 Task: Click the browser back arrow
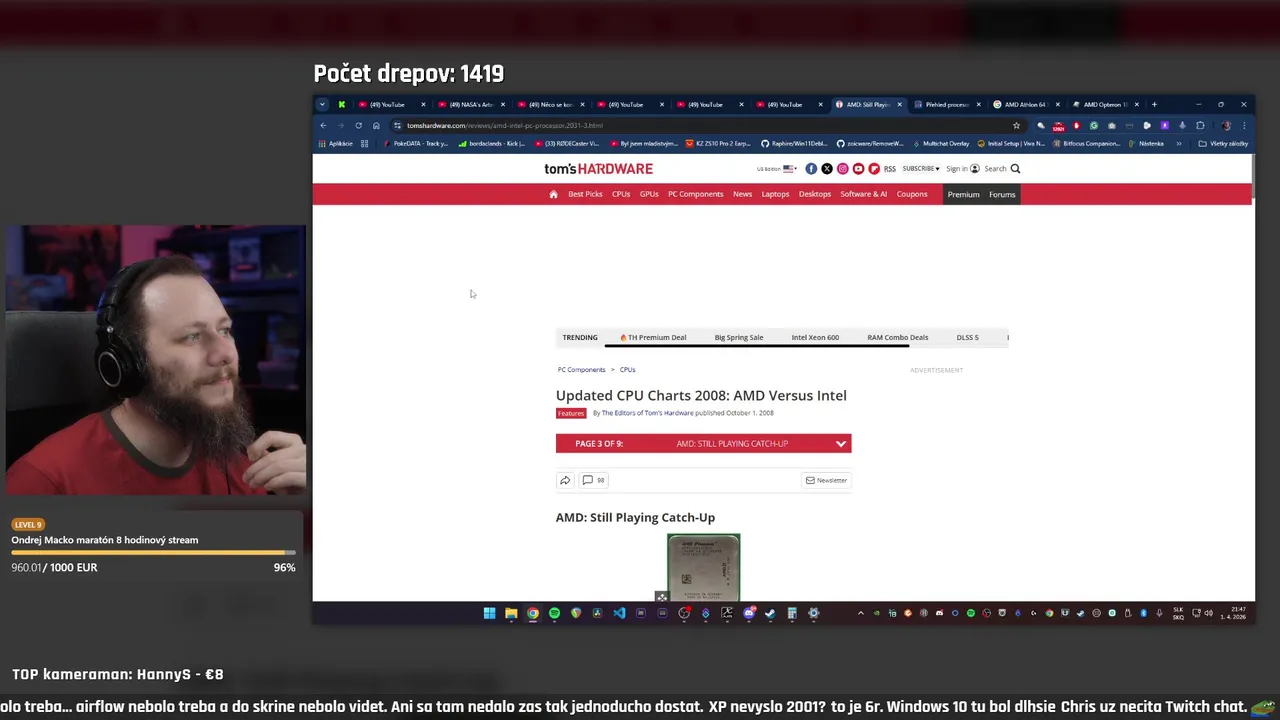pos(323,126)
